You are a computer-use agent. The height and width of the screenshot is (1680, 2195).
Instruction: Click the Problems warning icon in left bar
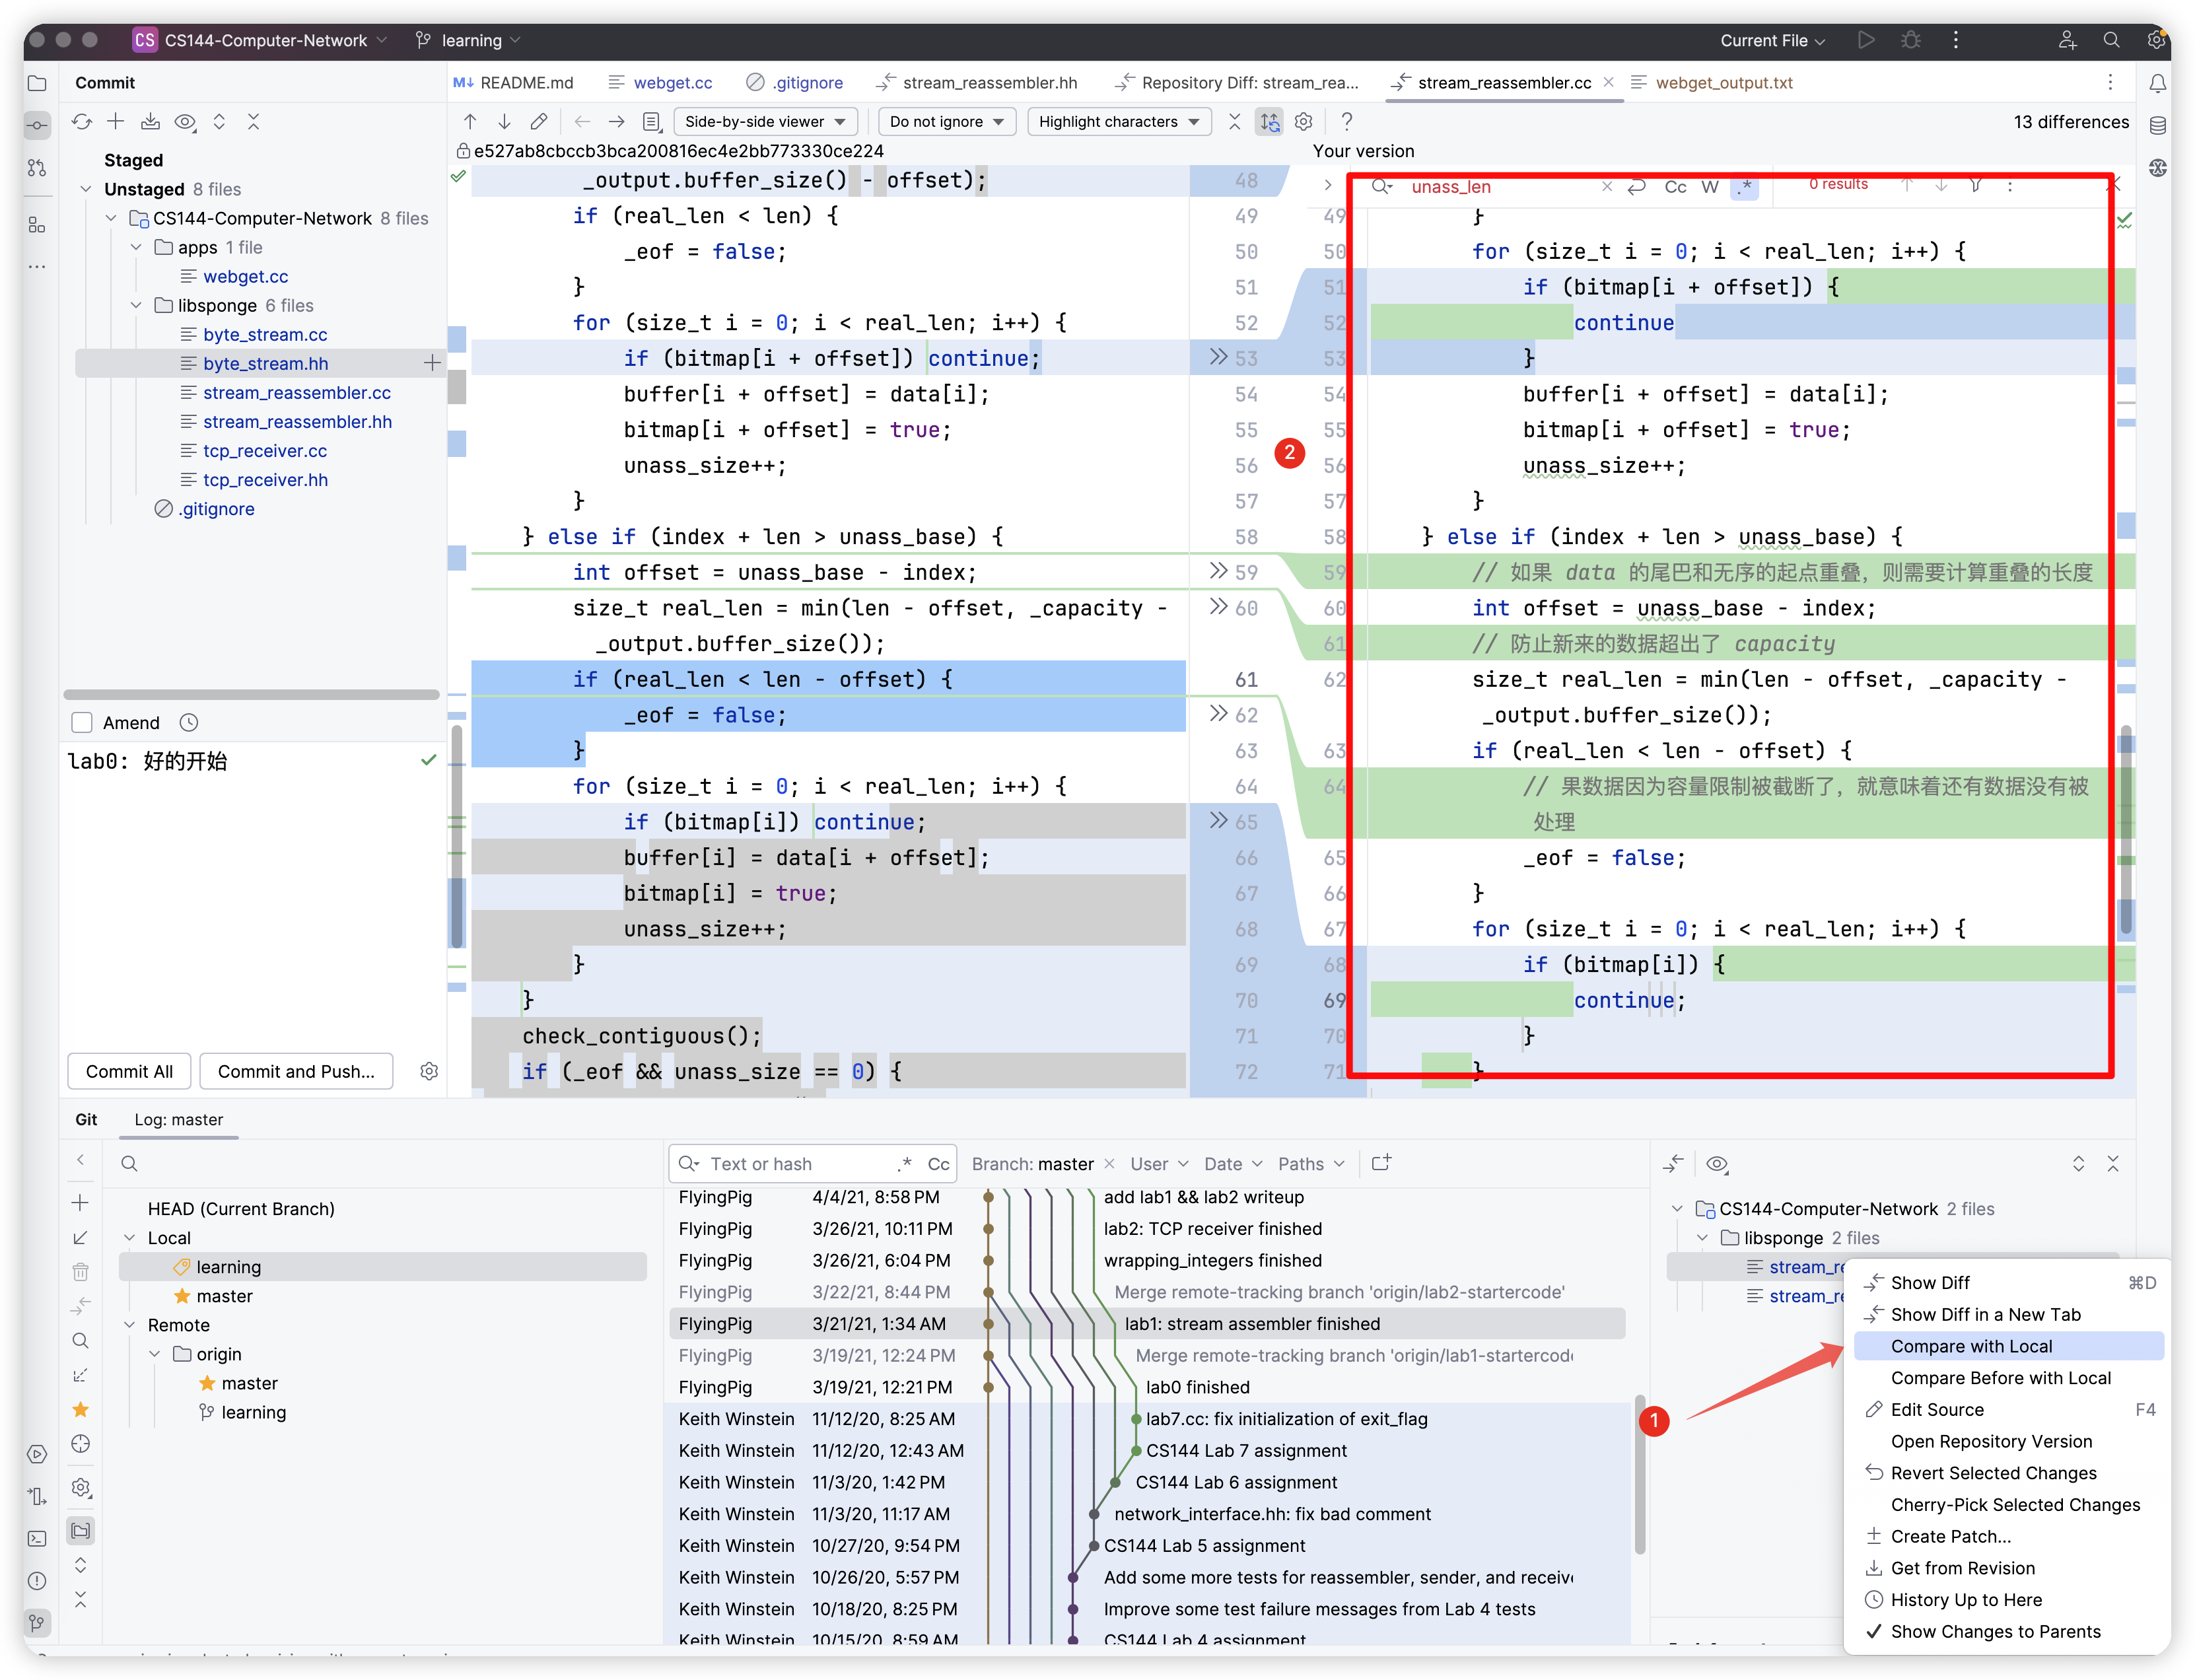[x=37, y=1581]
